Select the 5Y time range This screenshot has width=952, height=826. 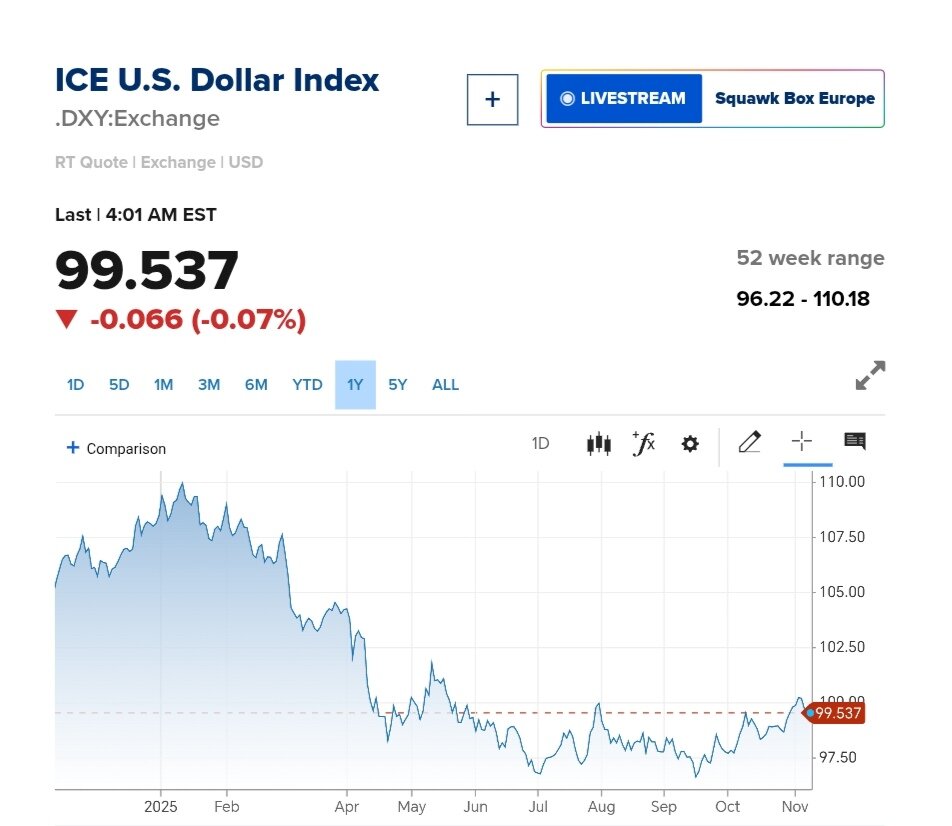(x=397, y=385)
